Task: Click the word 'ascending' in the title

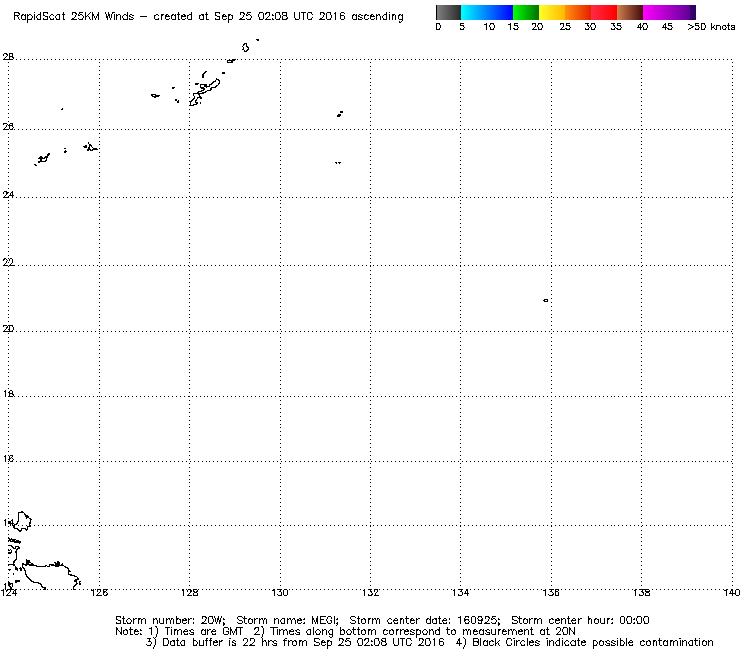Action: (377, 17)
